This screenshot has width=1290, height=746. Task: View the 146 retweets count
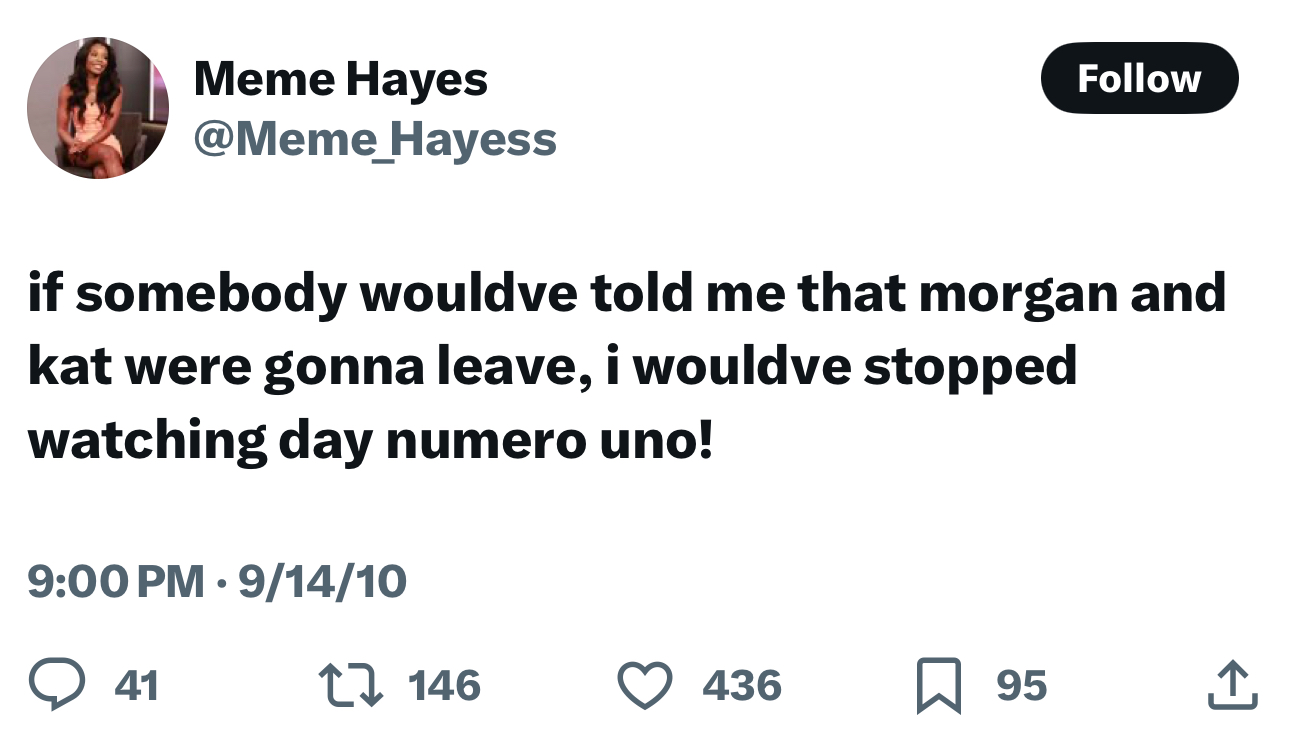pos(445,686)
